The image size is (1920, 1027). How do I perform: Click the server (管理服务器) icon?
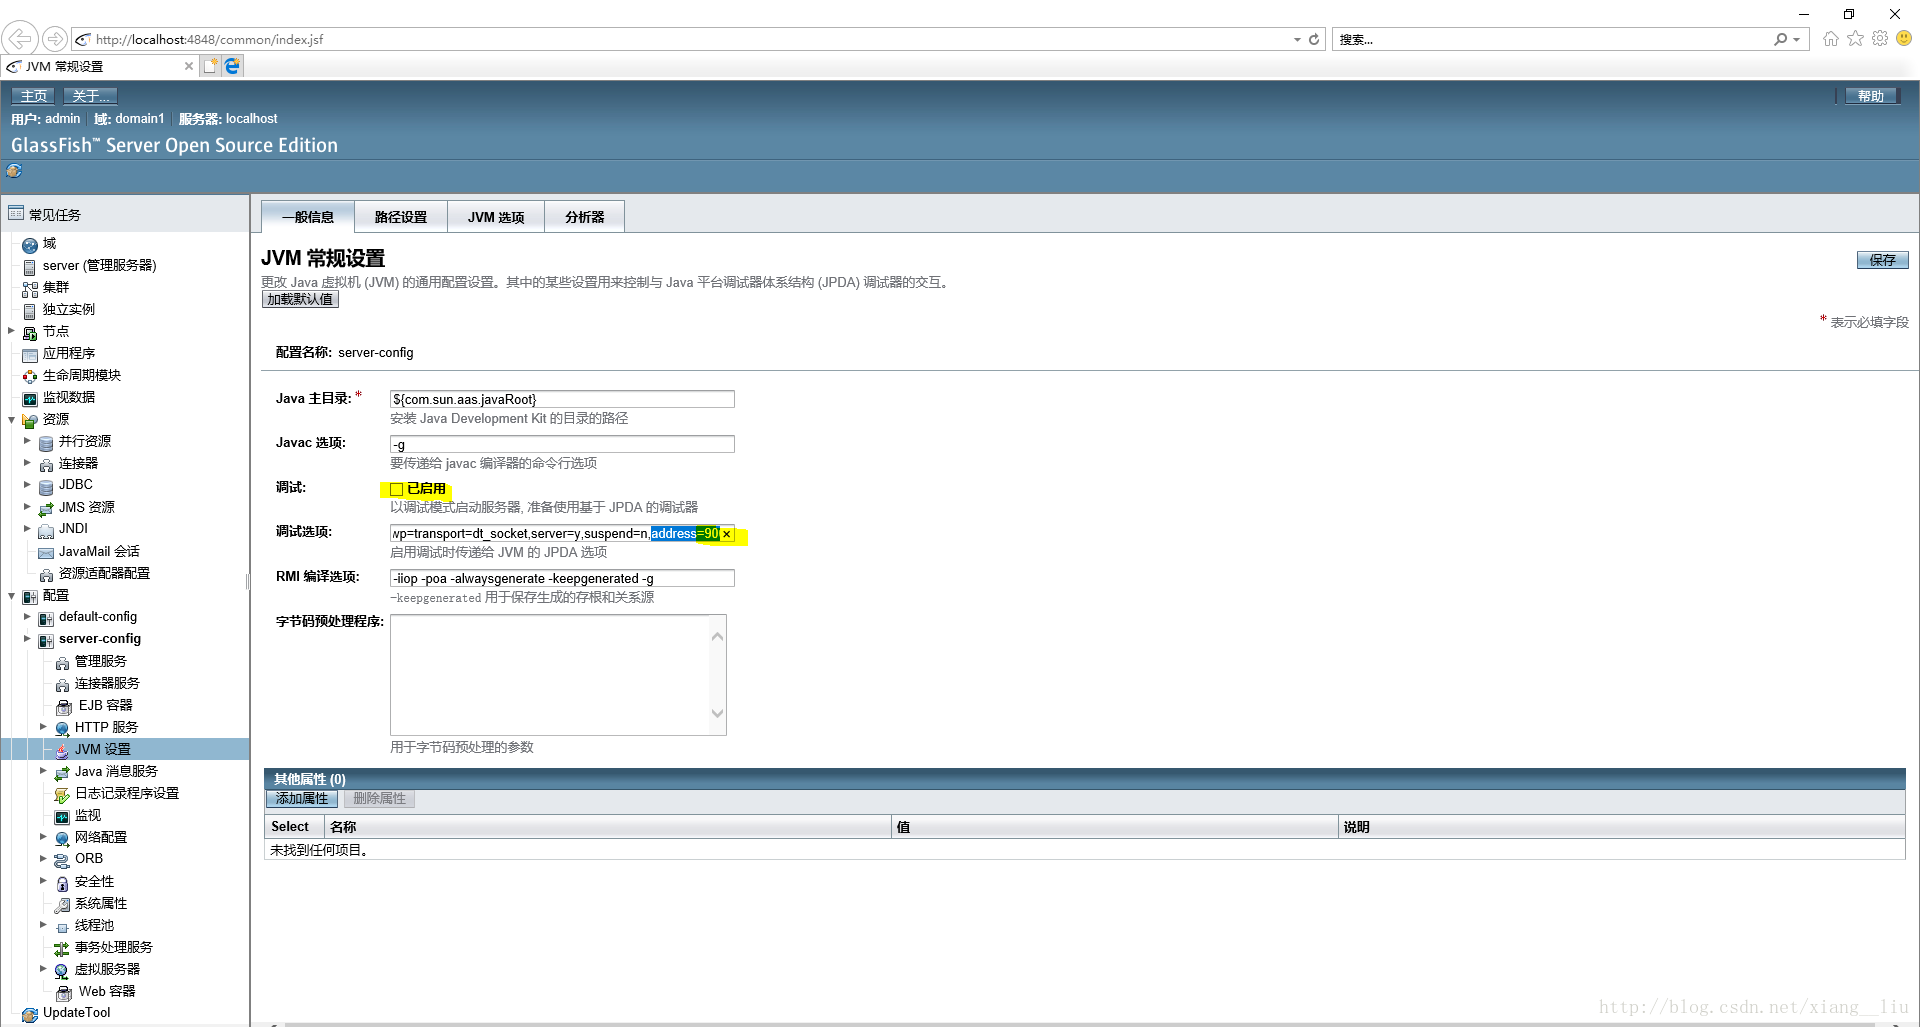[x=30, y=267]
